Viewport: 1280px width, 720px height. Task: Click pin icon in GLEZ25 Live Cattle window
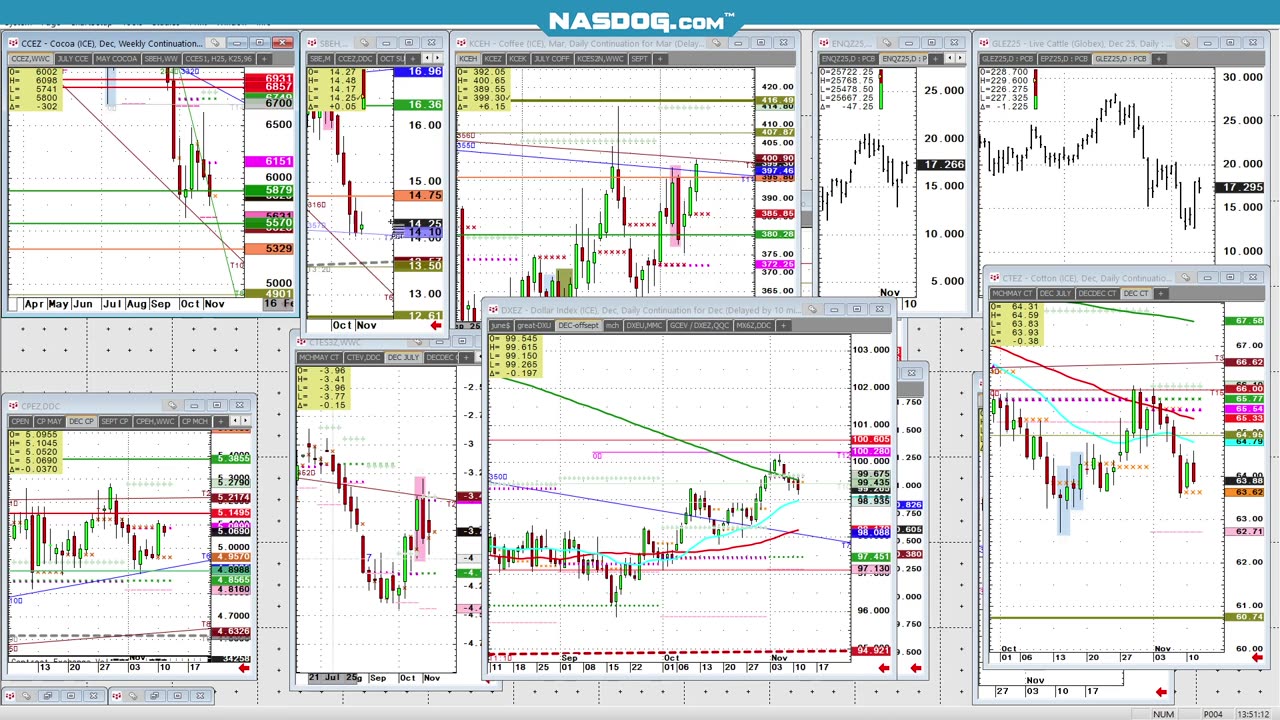[x=1186, y=43]
